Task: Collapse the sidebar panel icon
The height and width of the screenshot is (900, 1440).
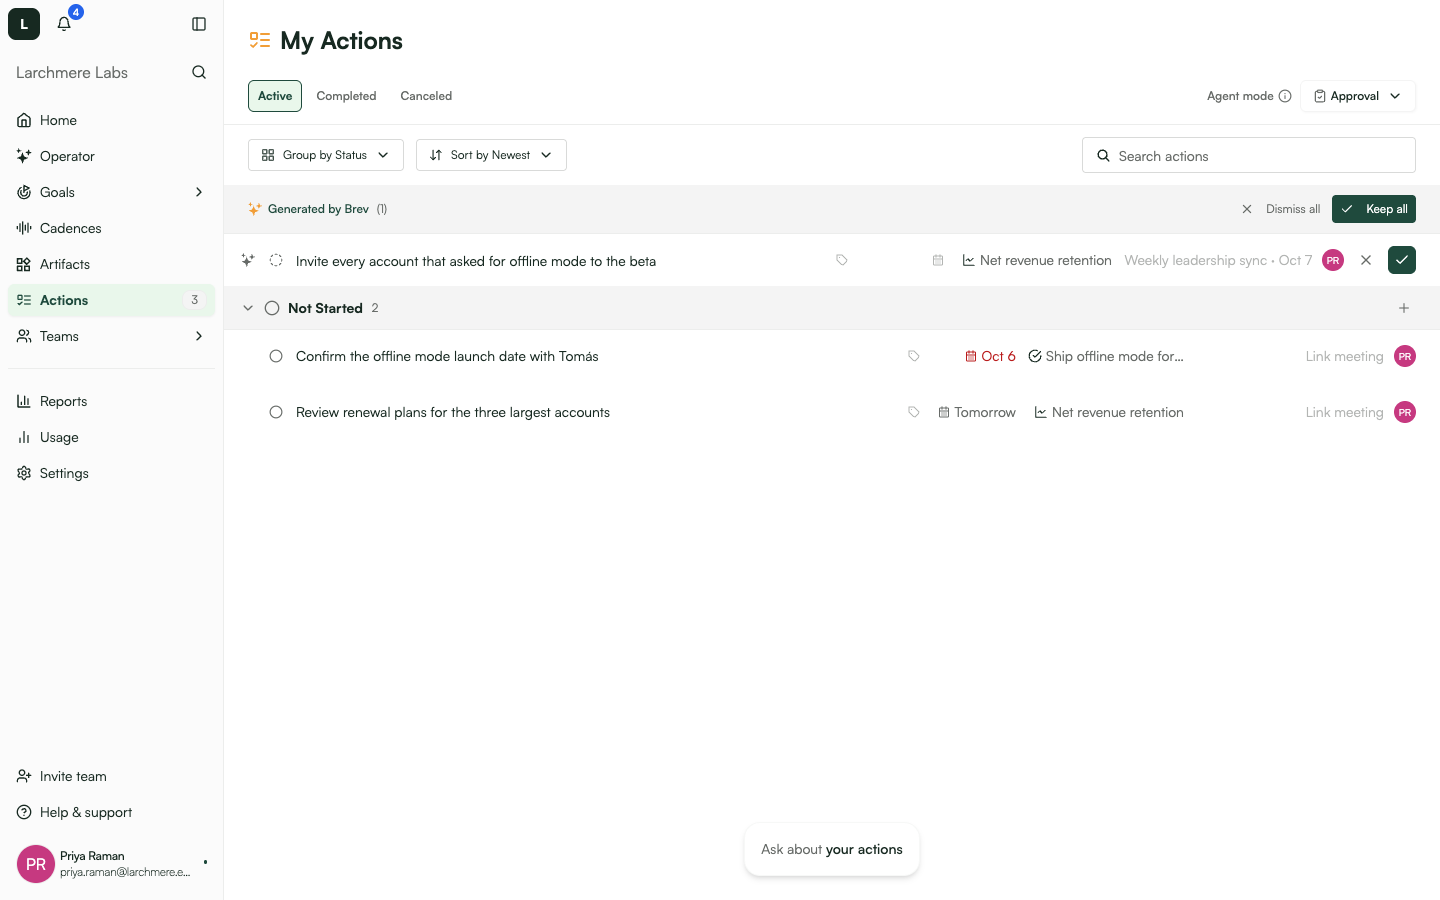Action: pyautogui.click(x=199, y=24)
